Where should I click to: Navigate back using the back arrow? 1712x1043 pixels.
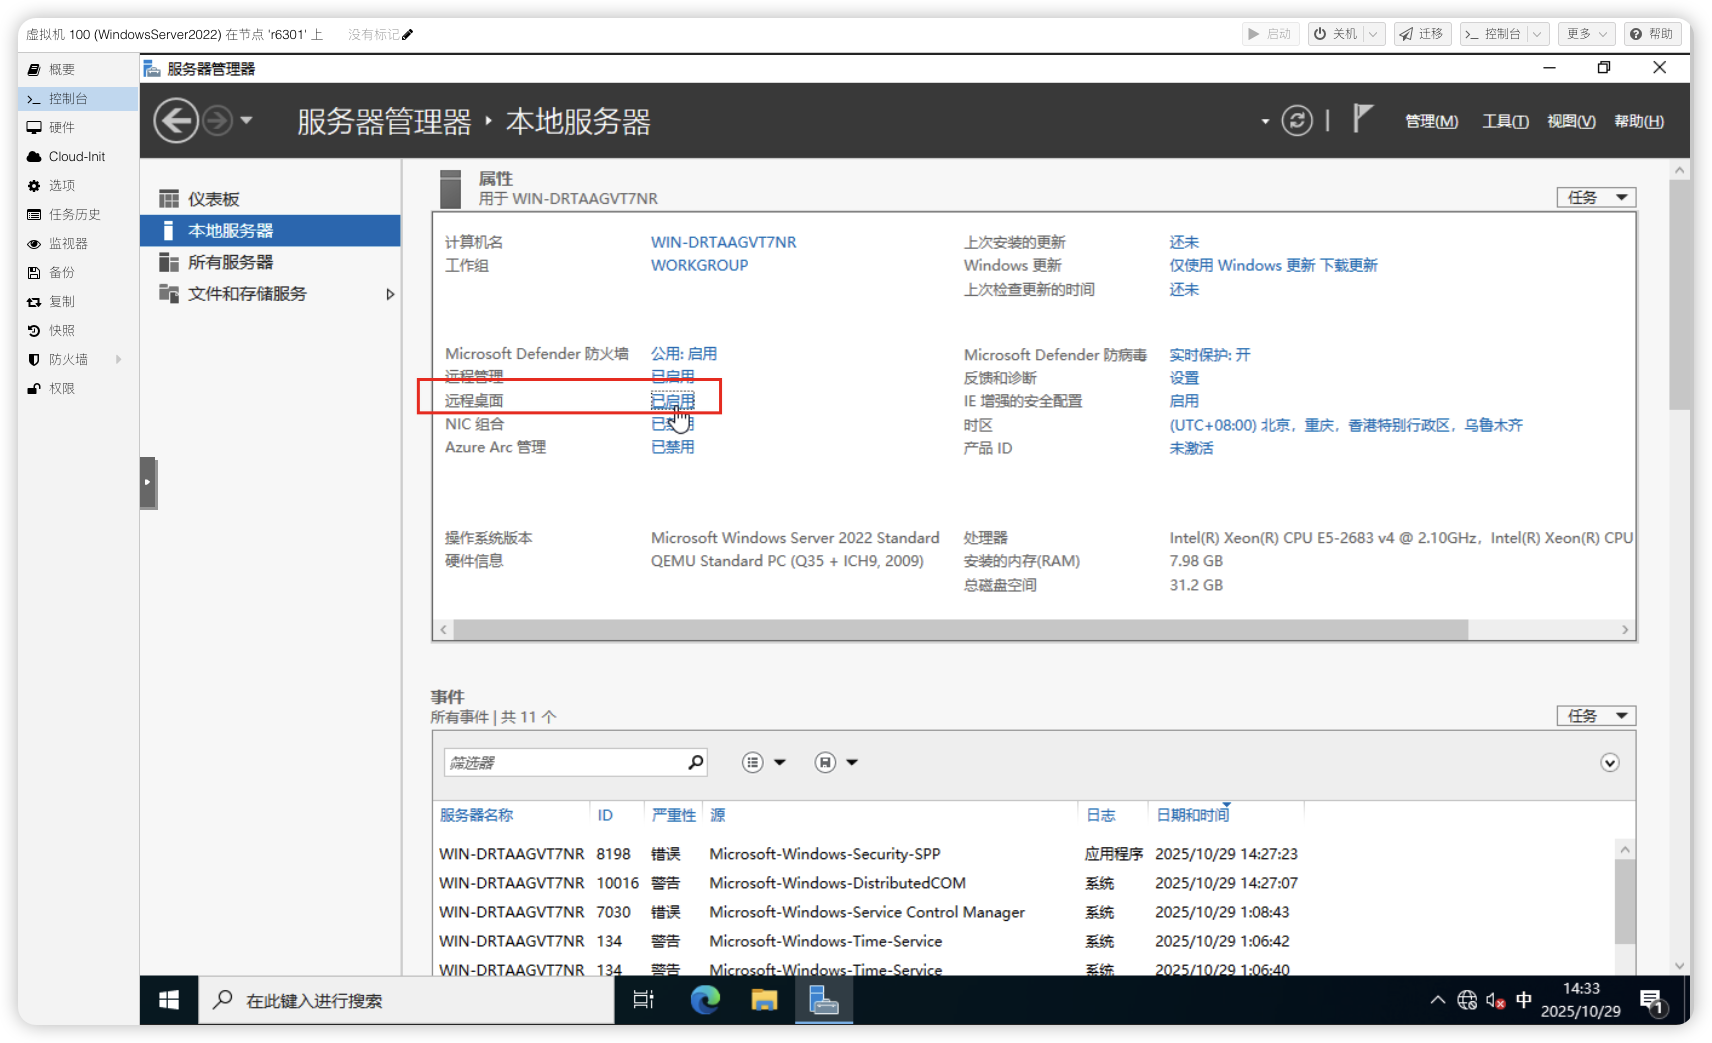tap(175, 120)
